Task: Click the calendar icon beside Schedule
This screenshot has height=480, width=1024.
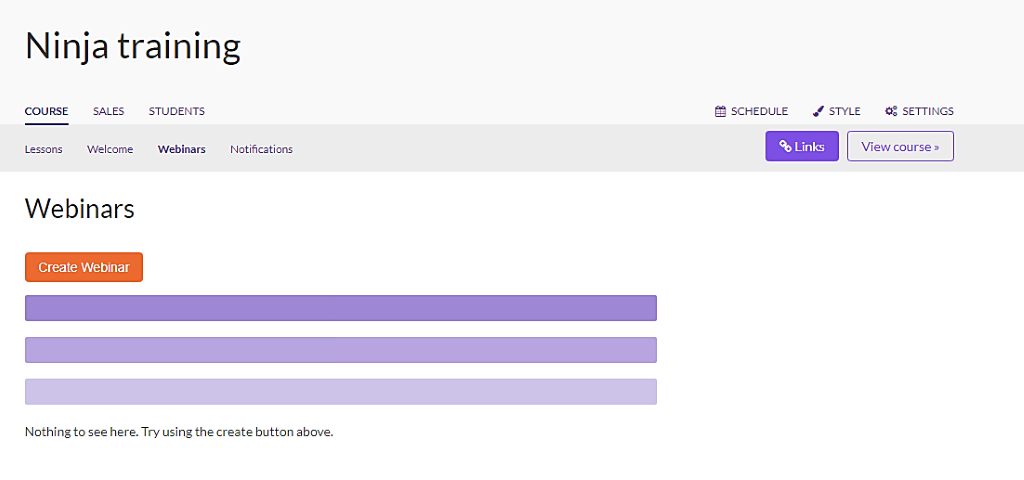Action: pos(720,111)
